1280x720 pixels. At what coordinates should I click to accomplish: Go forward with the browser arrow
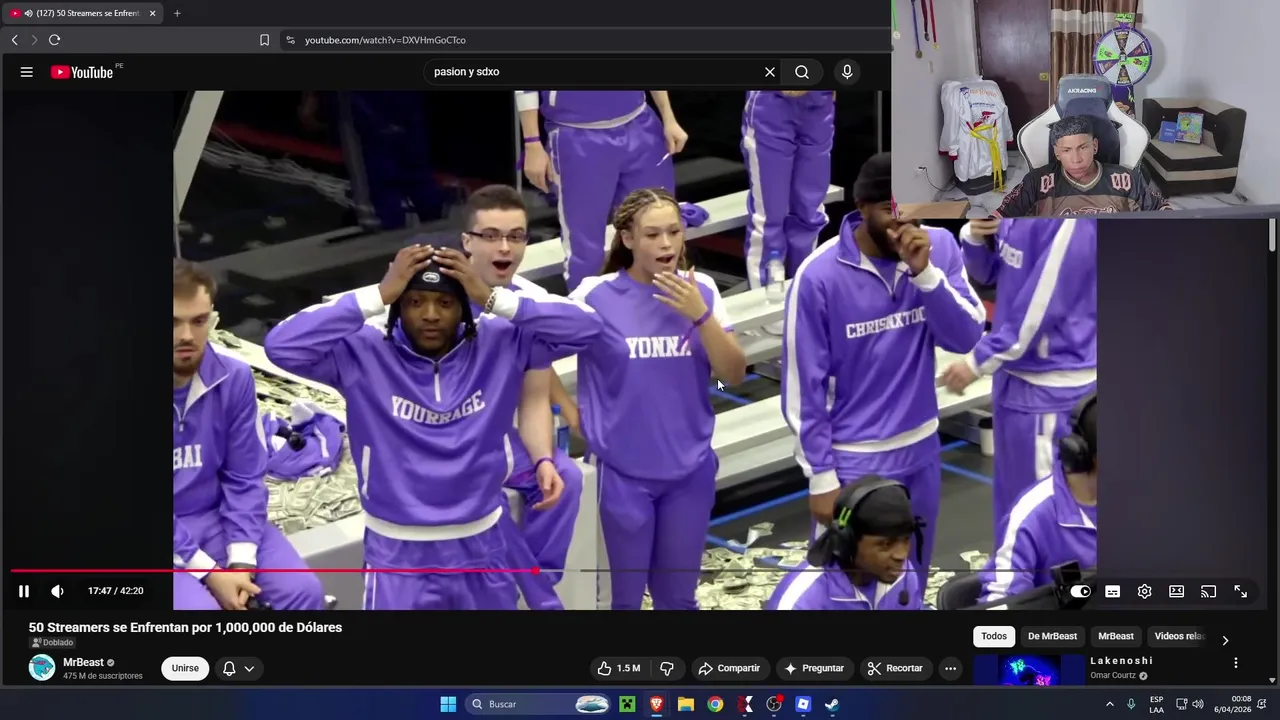(x=34, y=40)
